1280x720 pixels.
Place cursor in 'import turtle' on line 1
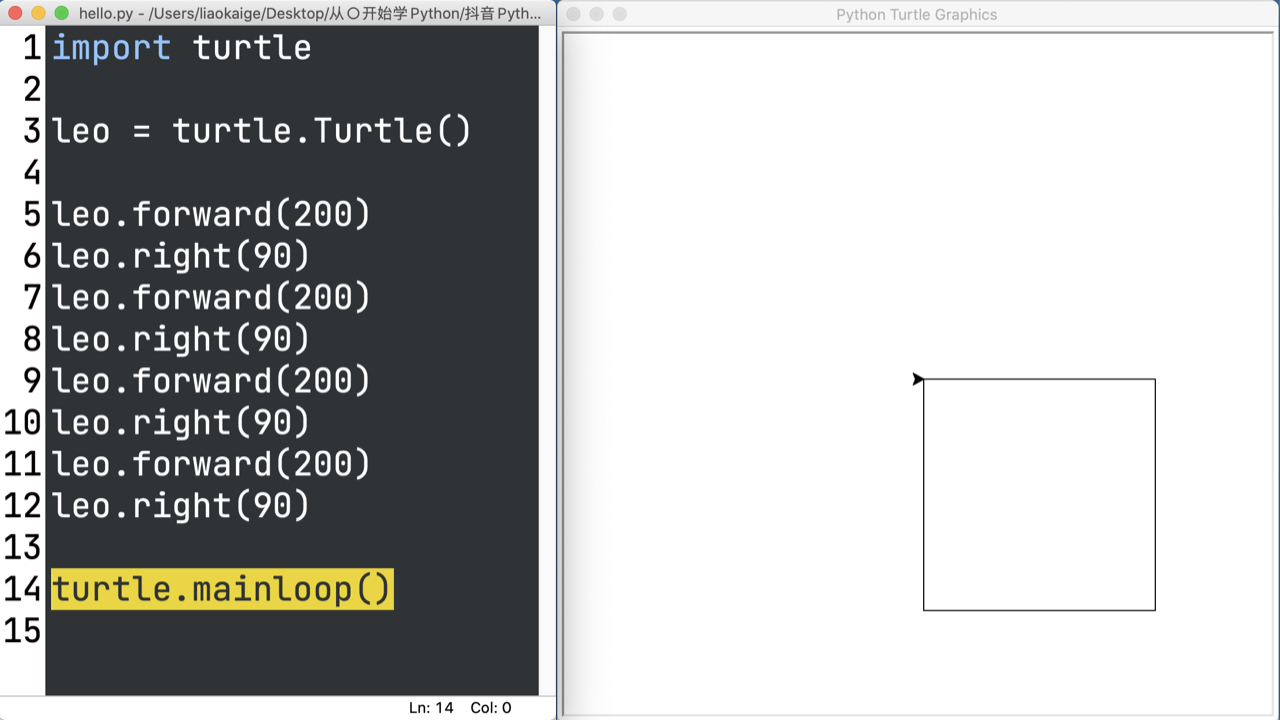coord(181,48)
